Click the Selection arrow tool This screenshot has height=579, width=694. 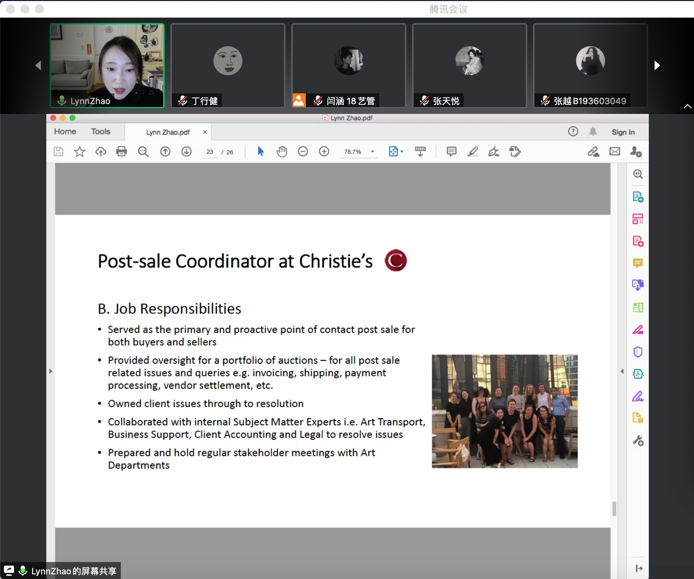pos(261,152)
